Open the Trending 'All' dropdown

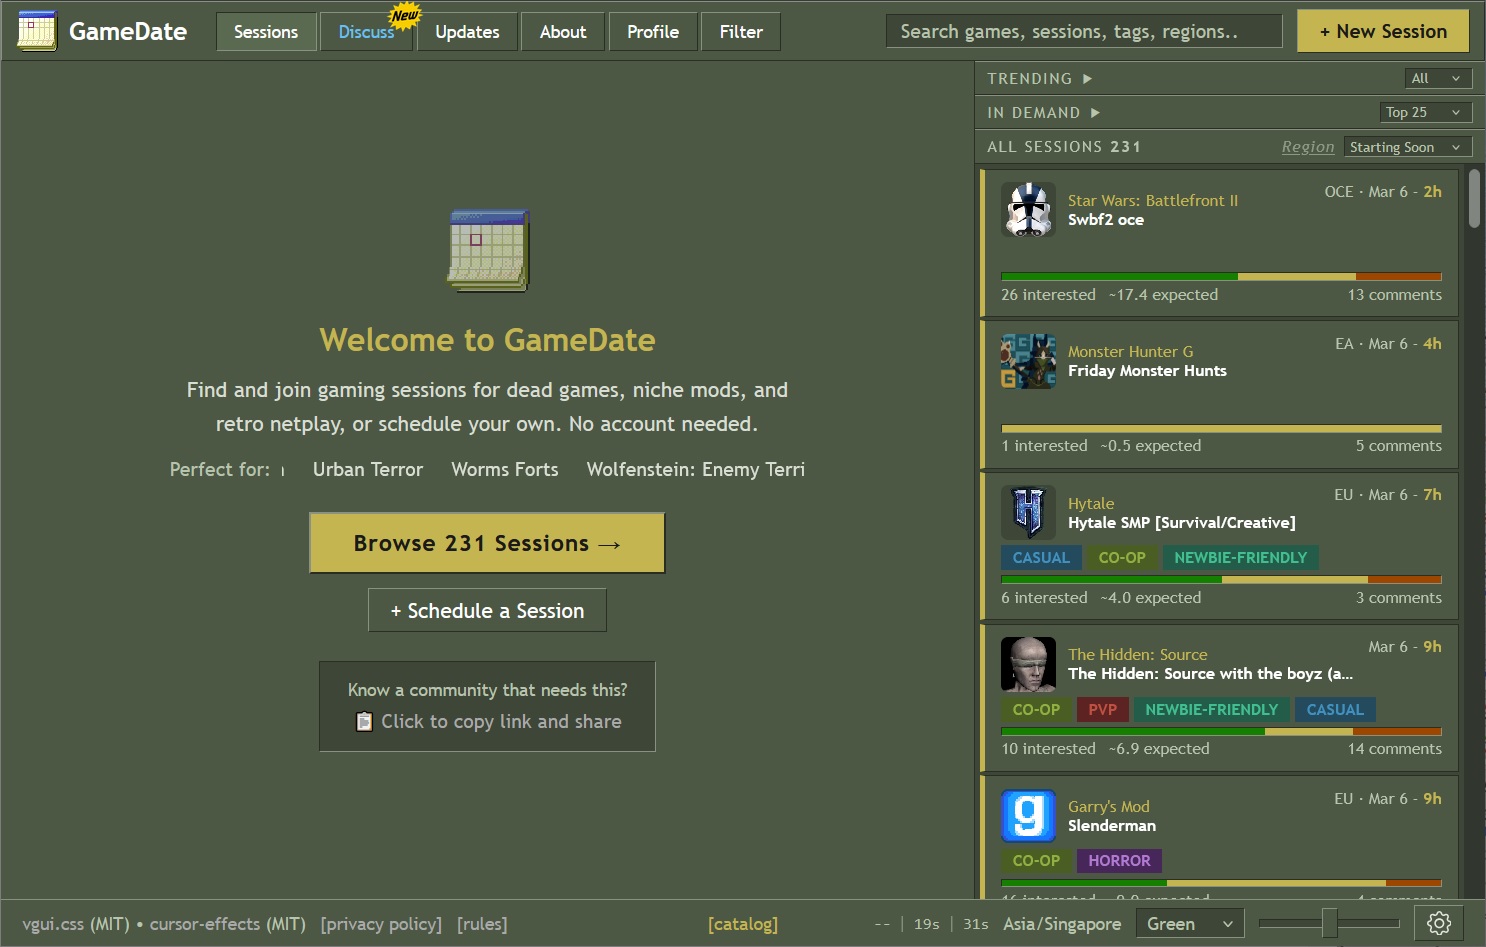1438,77
